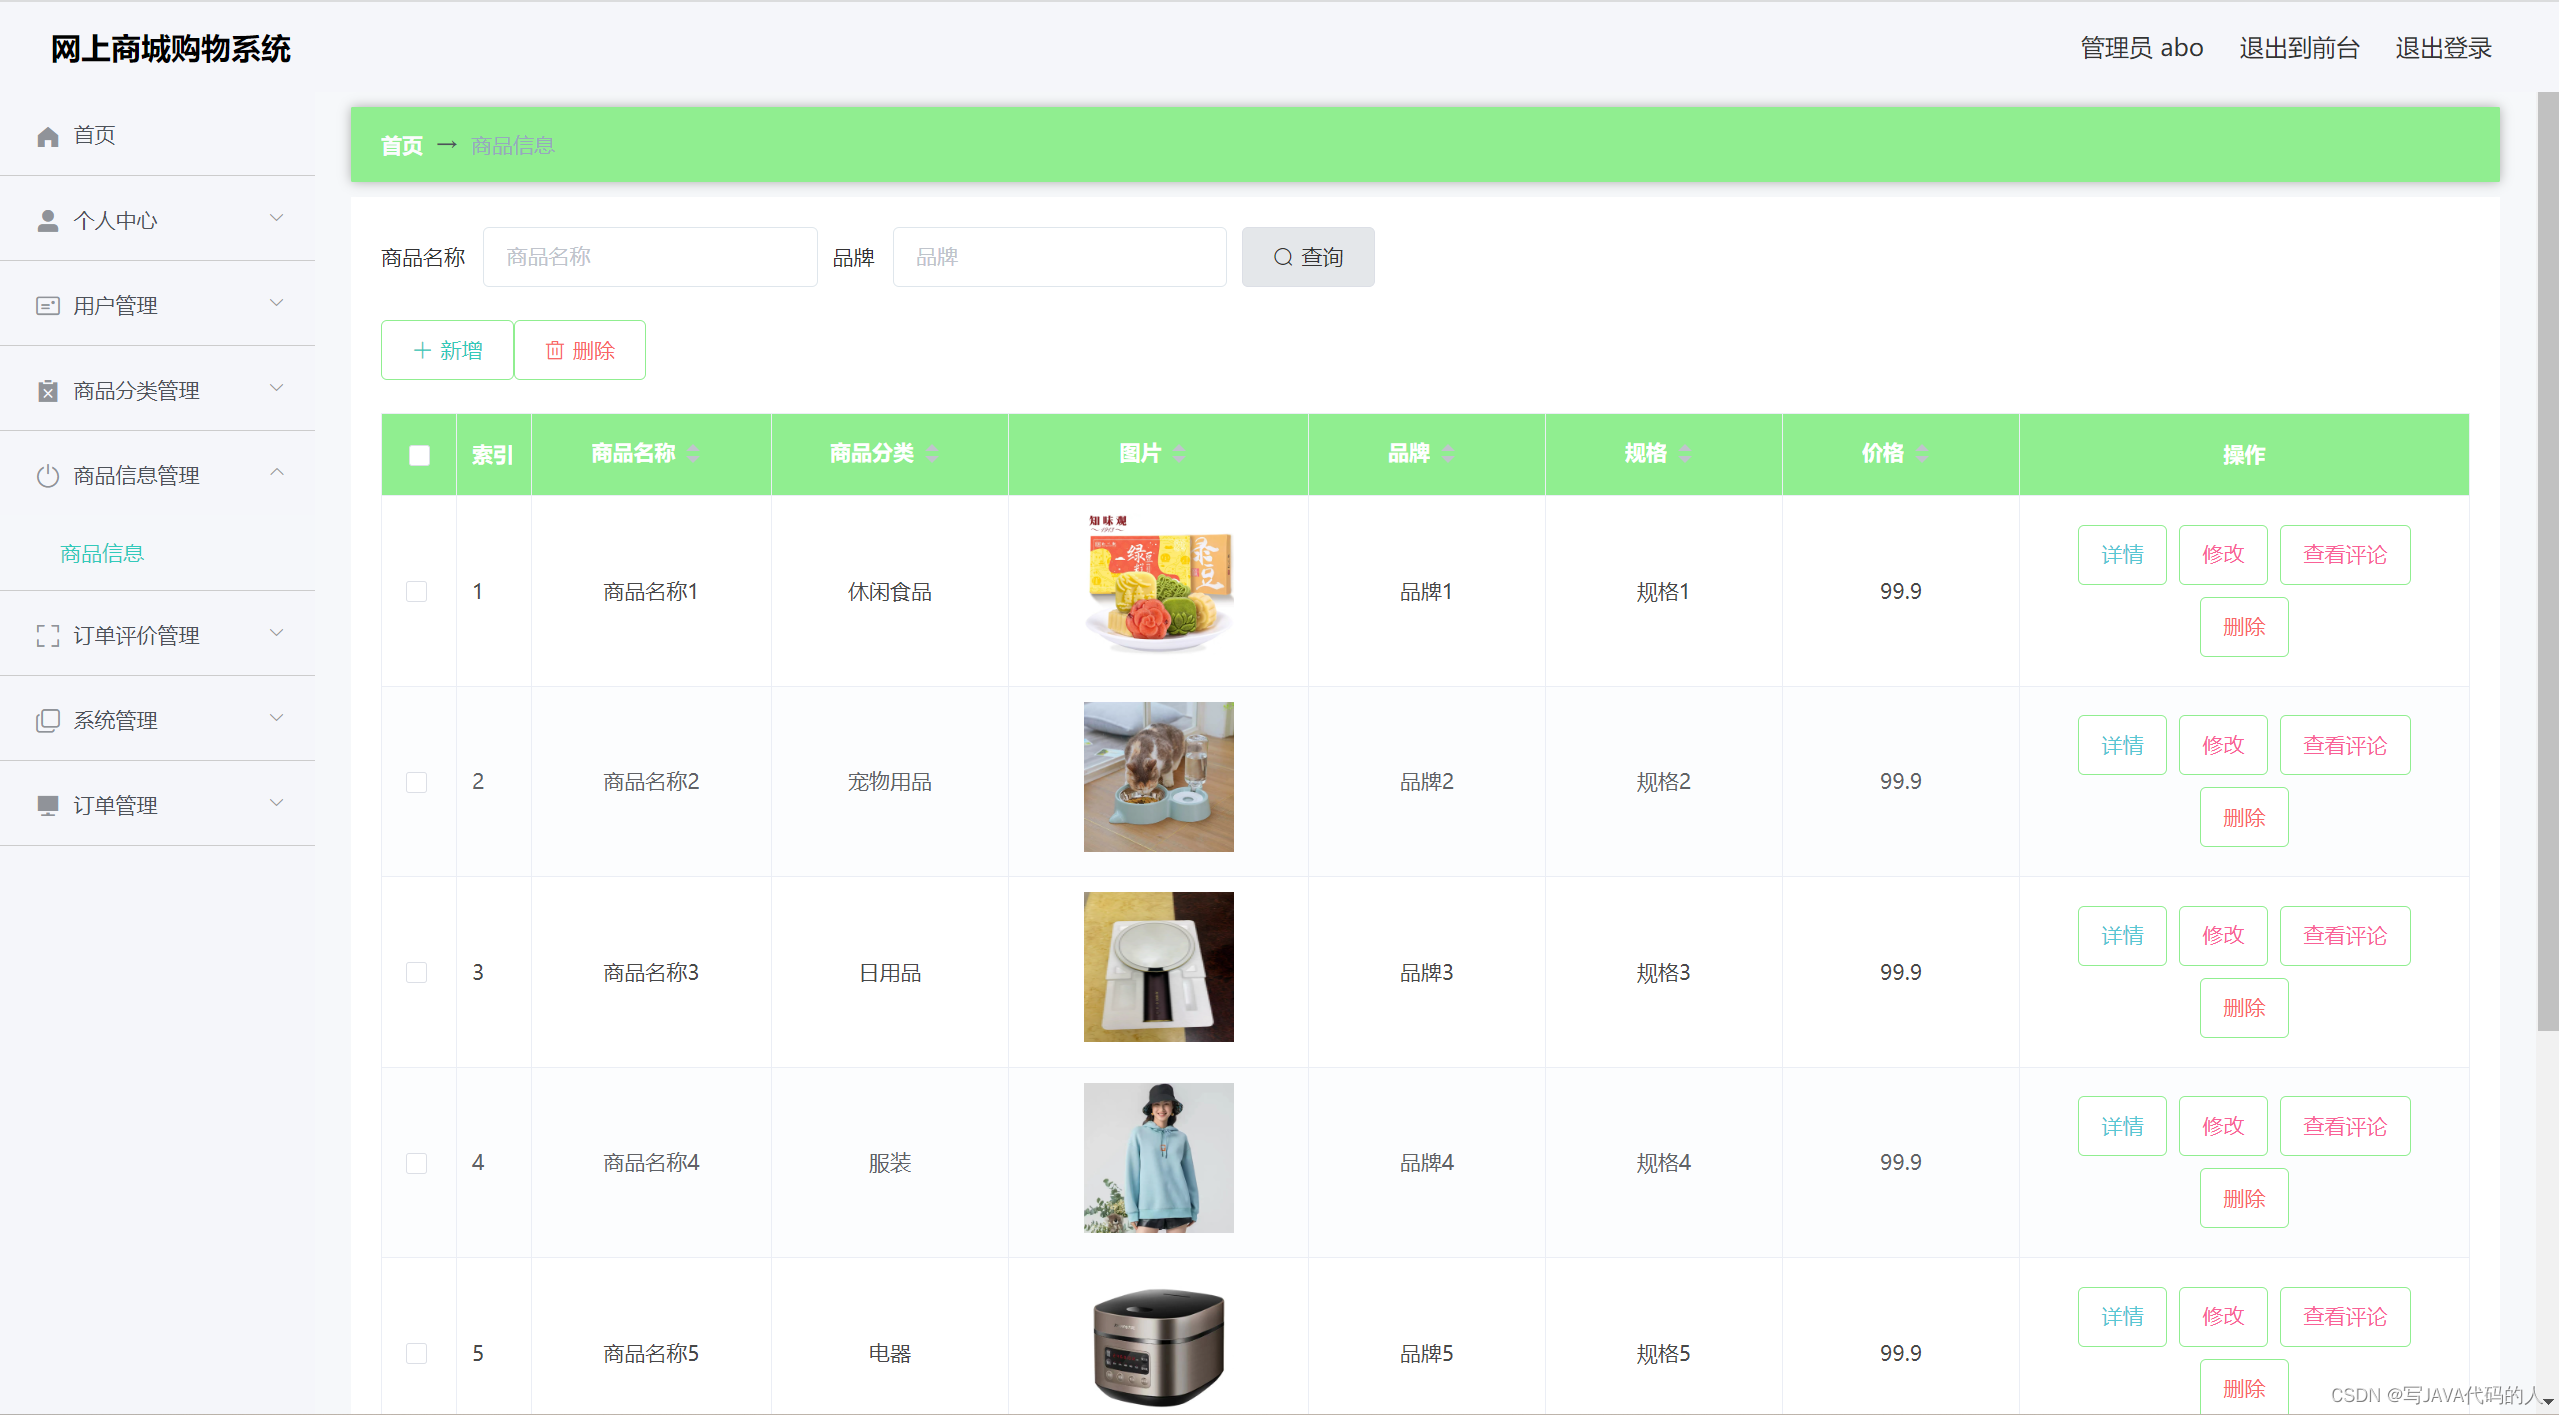Check the row for 商品名称1

point(417,592)
